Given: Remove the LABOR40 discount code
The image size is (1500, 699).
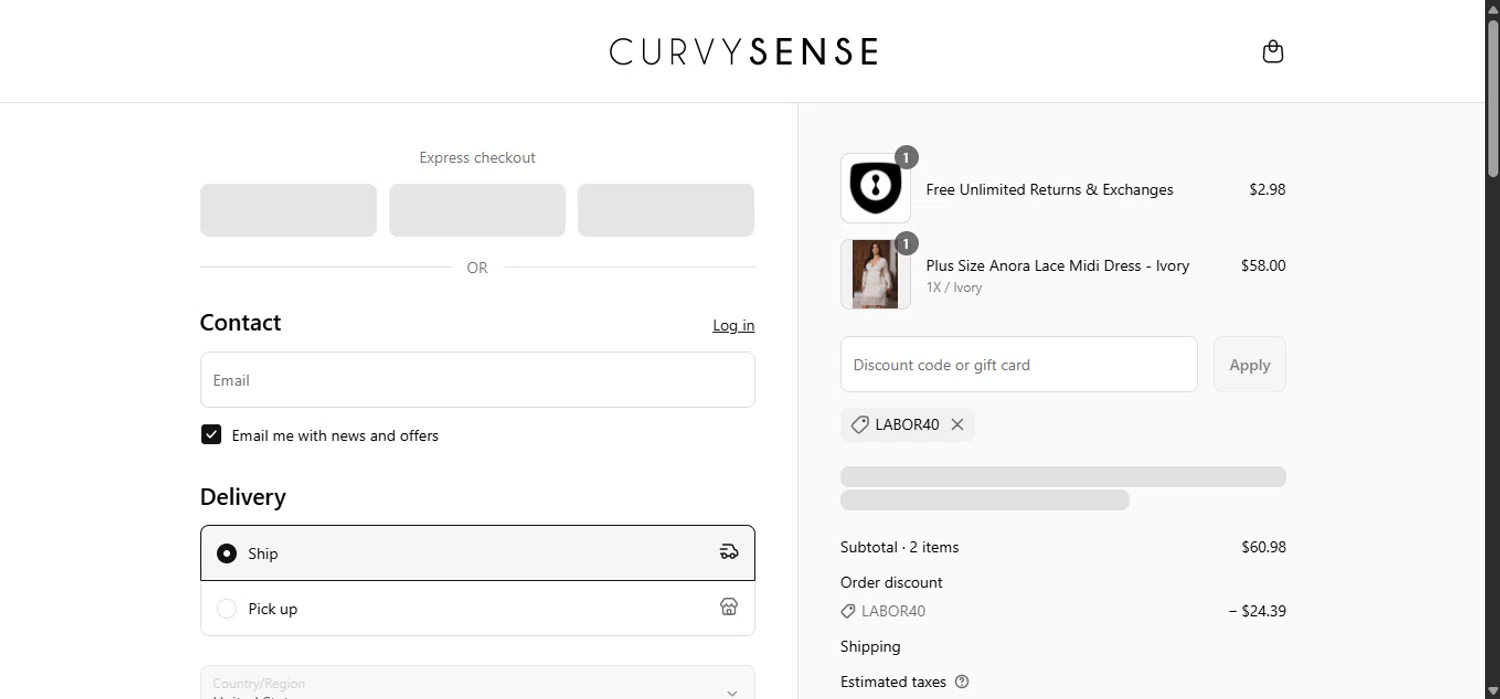Looking at the screenshot, I should point(957,425).
